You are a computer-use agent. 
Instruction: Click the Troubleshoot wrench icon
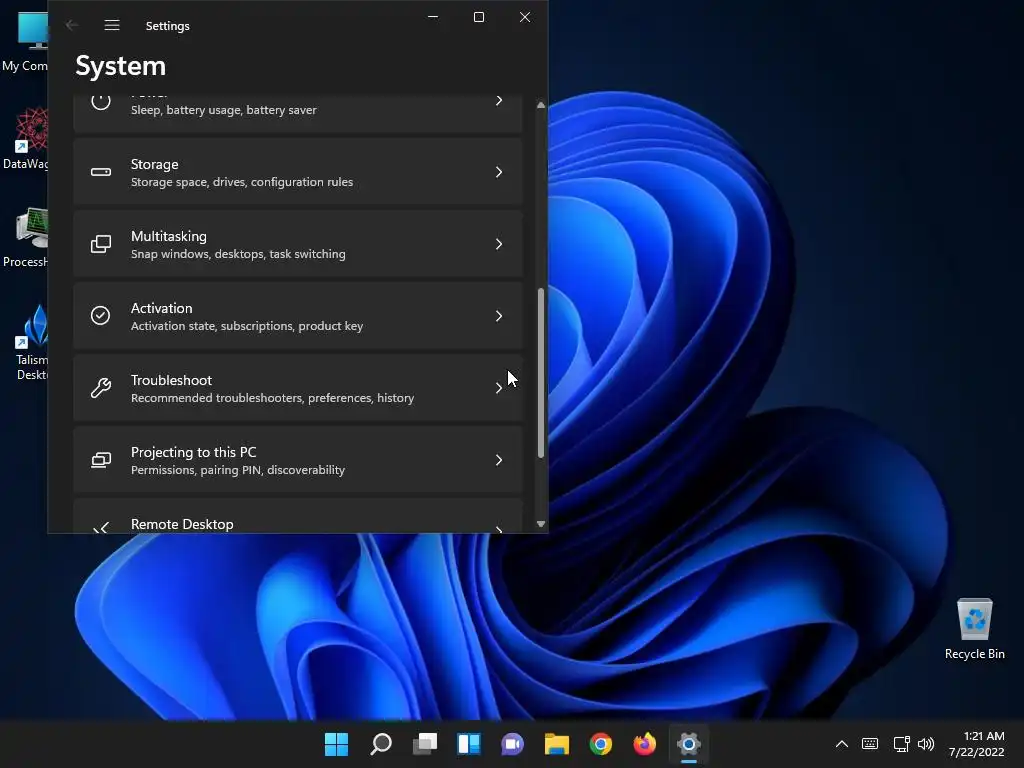(x=101, y=387)
